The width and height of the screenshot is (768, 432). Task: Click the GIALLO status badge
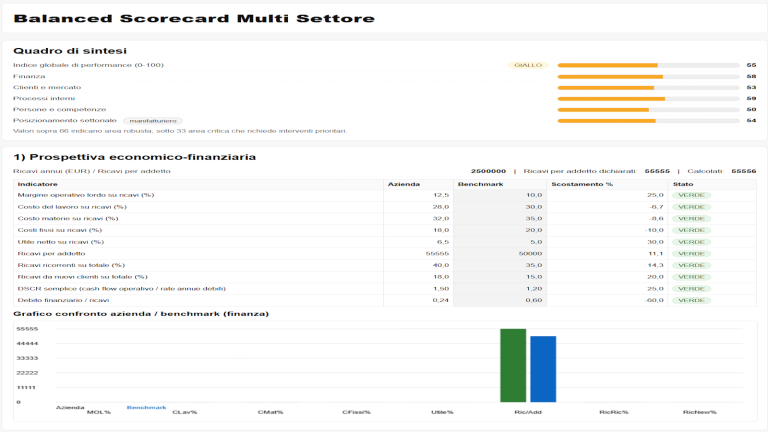(x=528, y=65)
